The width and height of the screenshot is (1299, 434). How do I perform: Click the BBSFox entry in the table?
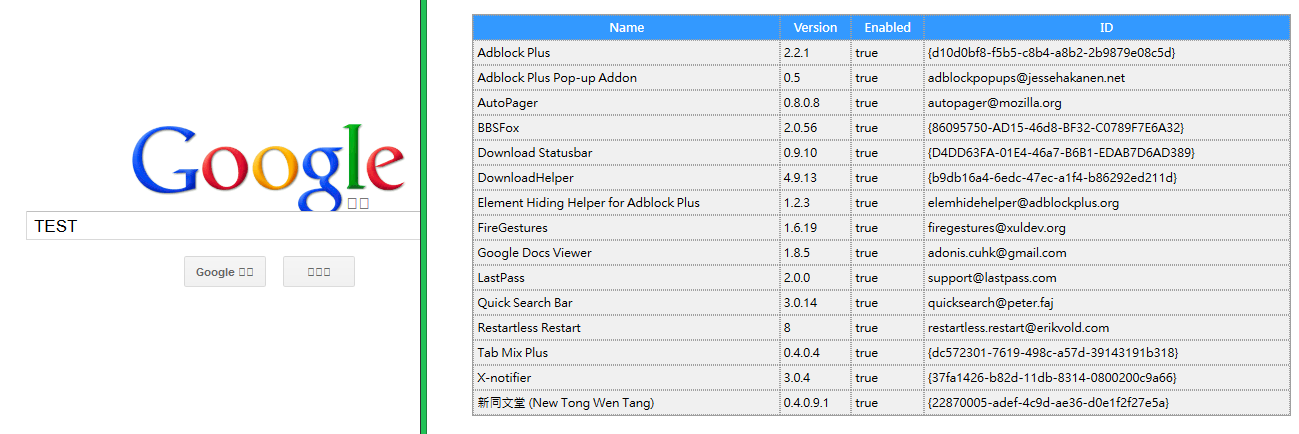pyautogui.click(x=498, y=128)
